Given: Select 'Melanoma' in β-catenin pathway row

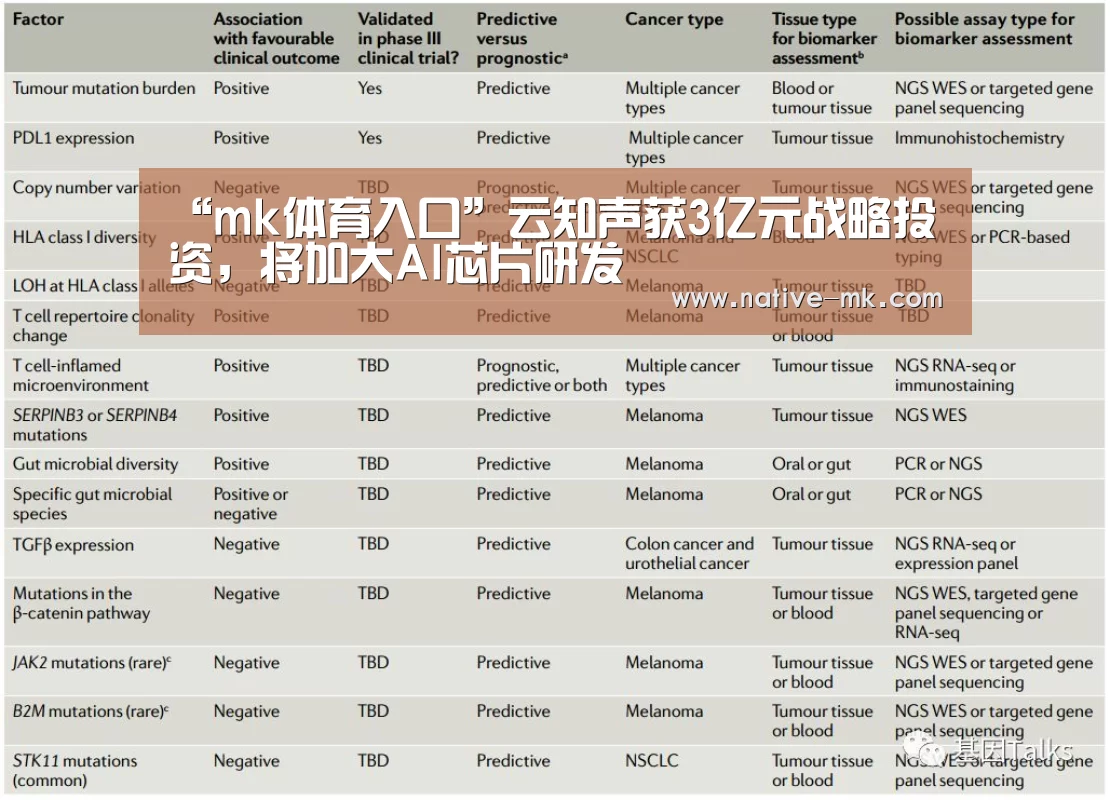Looking at the screenshot, I should pos(664,594).
